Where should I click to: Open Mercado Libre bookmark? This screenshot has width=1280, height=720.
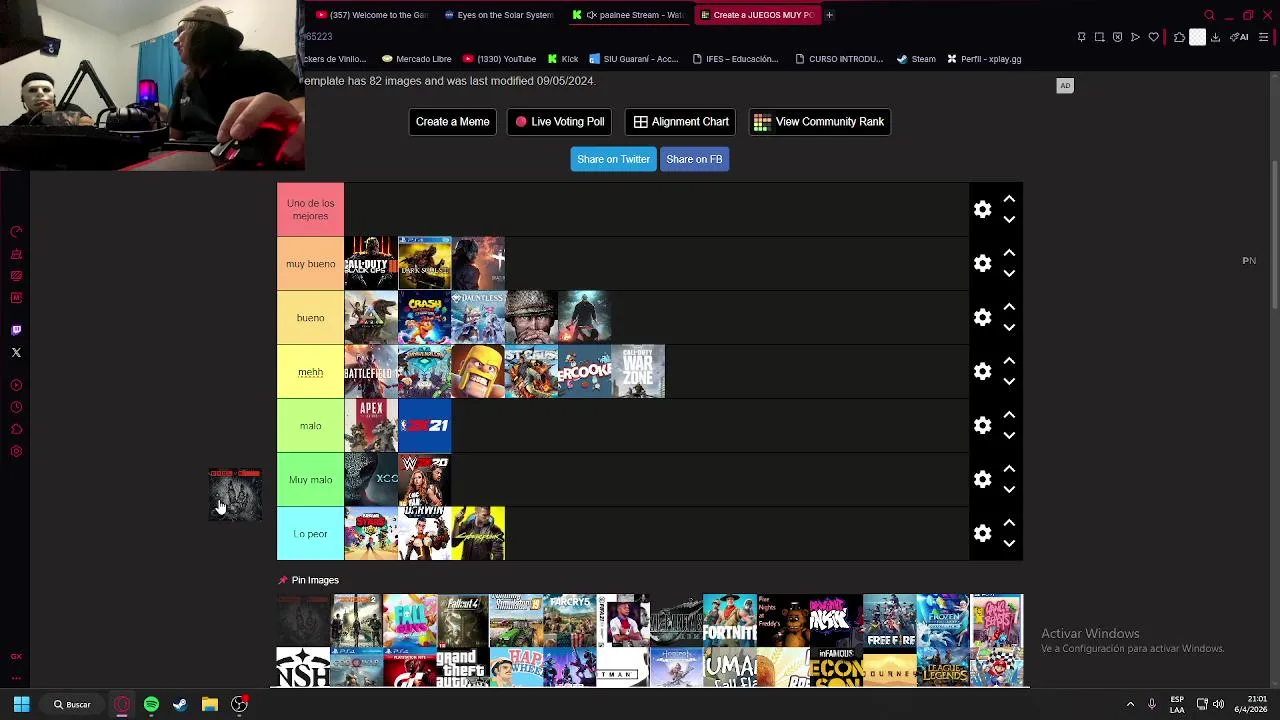(416, 59)
